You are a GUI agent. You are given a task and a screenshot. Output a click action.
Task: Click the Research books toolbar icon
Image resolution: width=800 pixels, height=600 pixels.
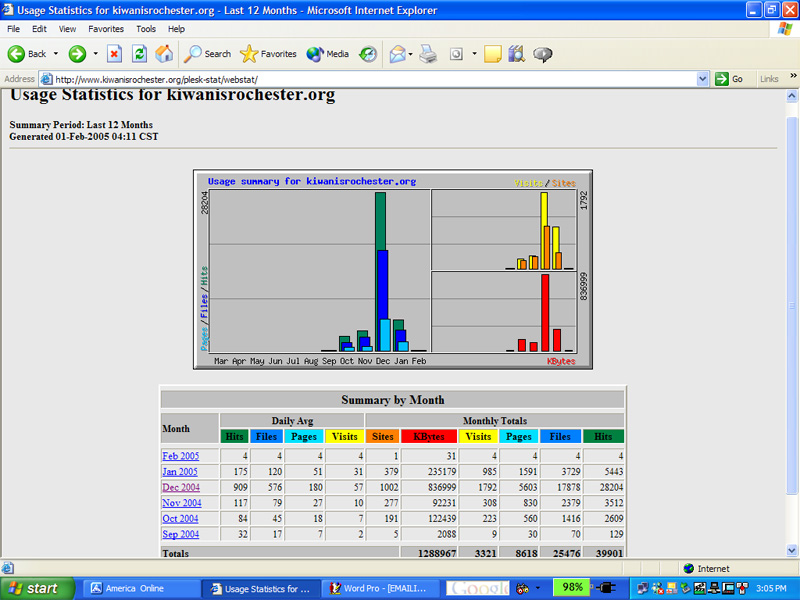pos(516,54)
